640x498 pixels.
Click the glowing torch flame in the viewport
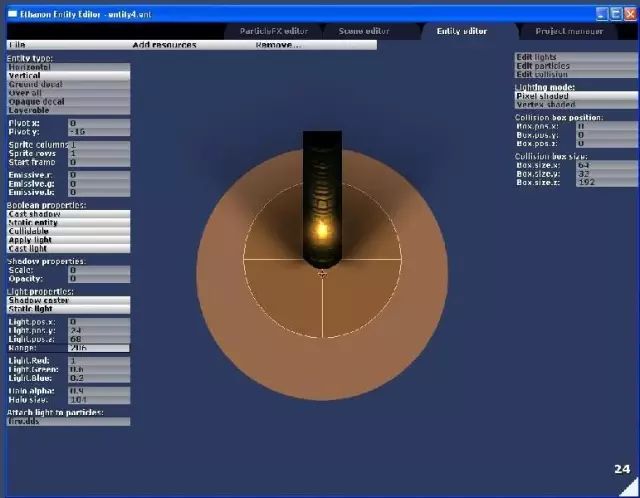(x=322, y=231)
